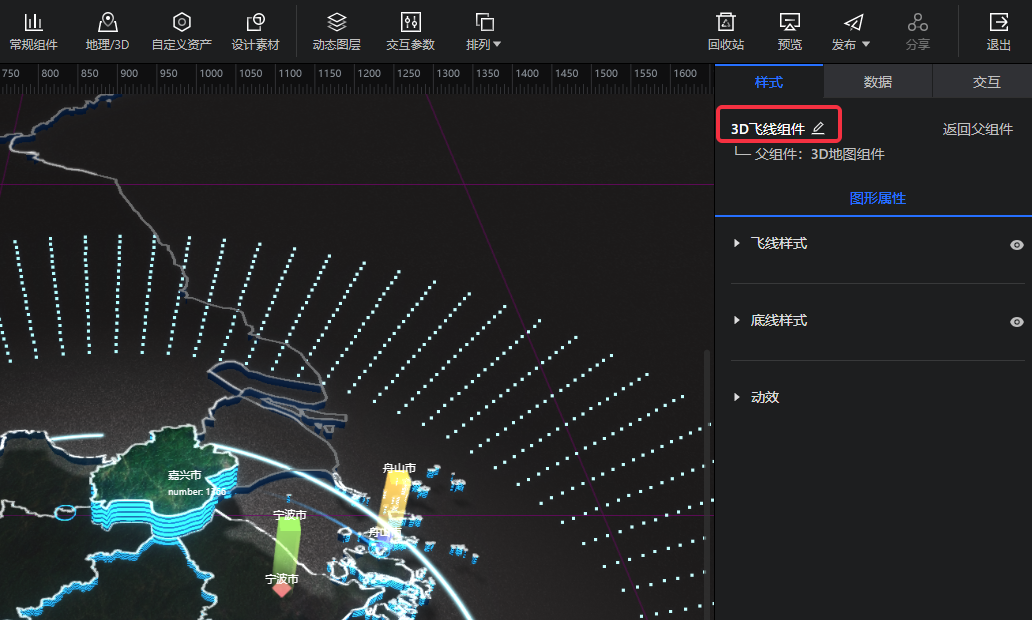Edit the 3D飞线组件 name with pencil icon
The image size is (1032, 620).
point(818,128)
